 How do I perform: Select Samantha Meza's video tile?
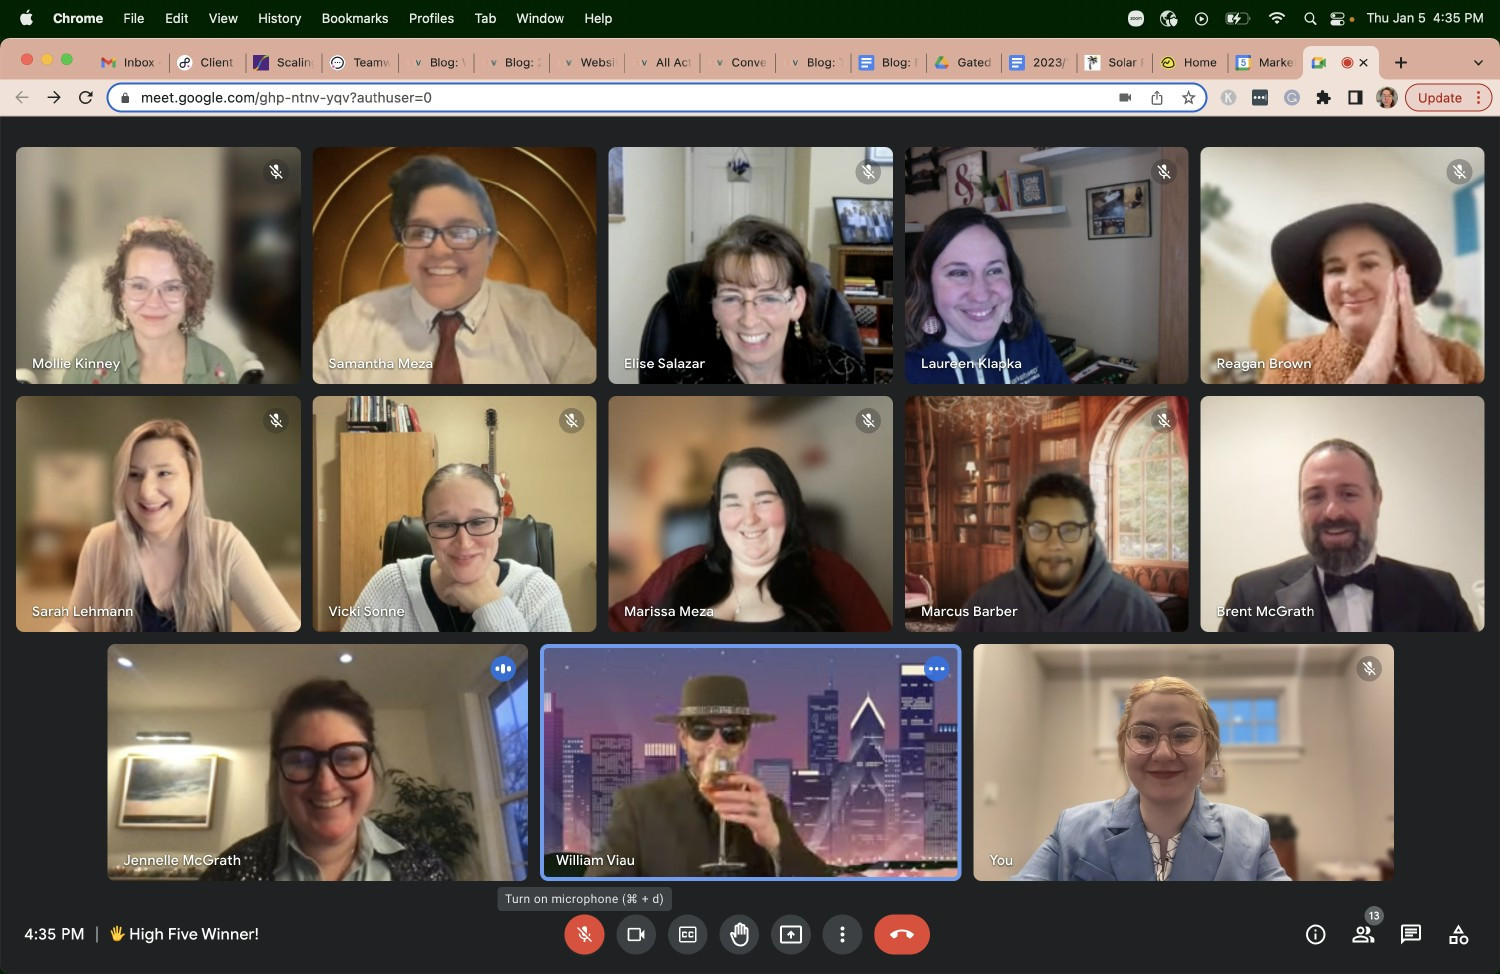pyautogui.click(x=454, y=265)
